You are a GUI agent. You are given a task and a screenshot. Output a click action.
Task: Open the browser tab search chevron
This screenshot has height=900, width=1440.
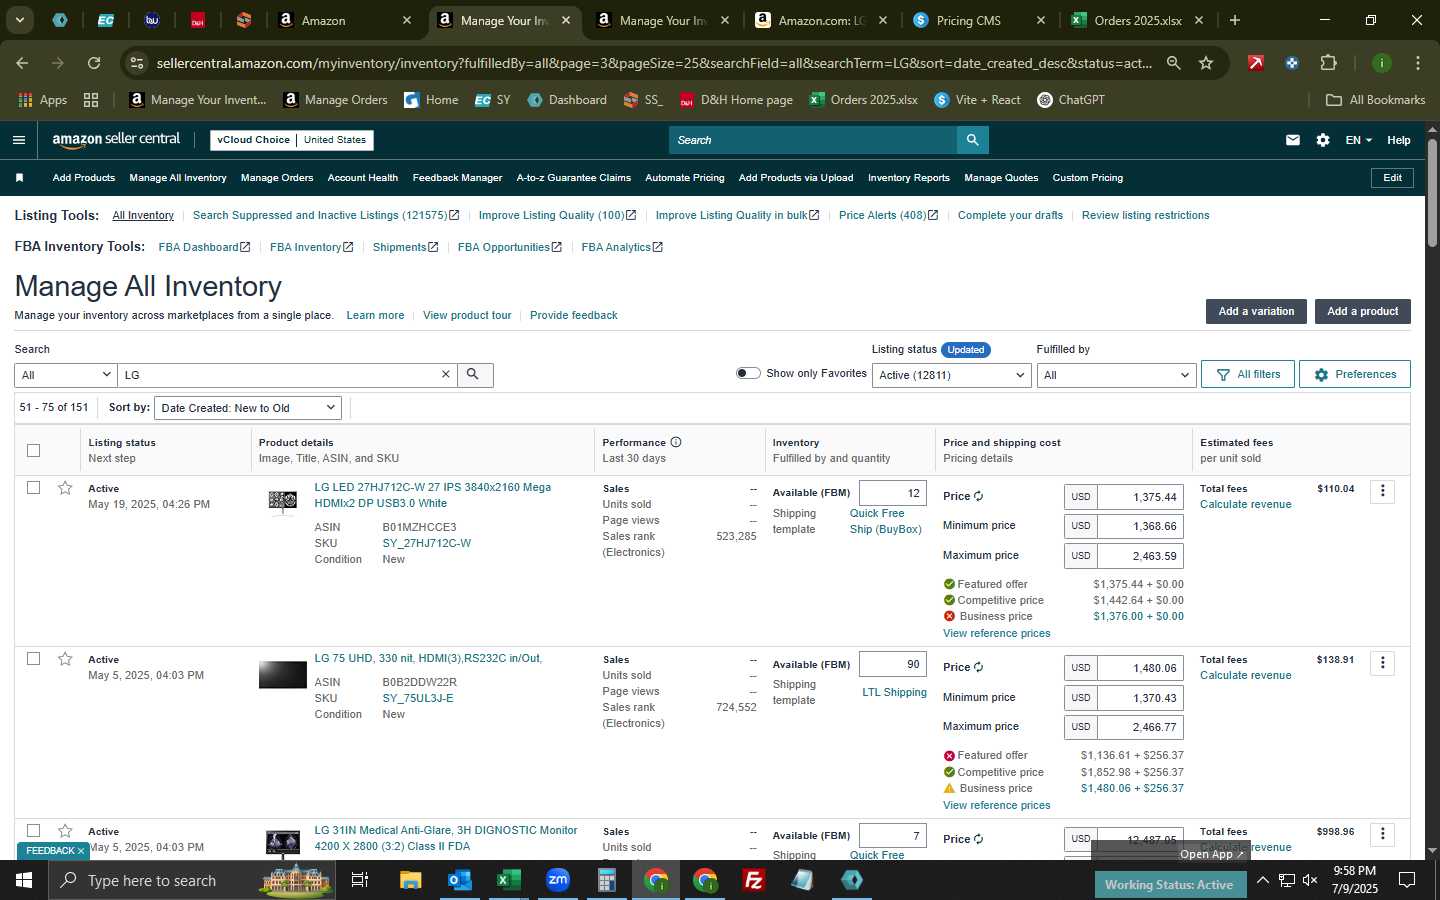19,20
